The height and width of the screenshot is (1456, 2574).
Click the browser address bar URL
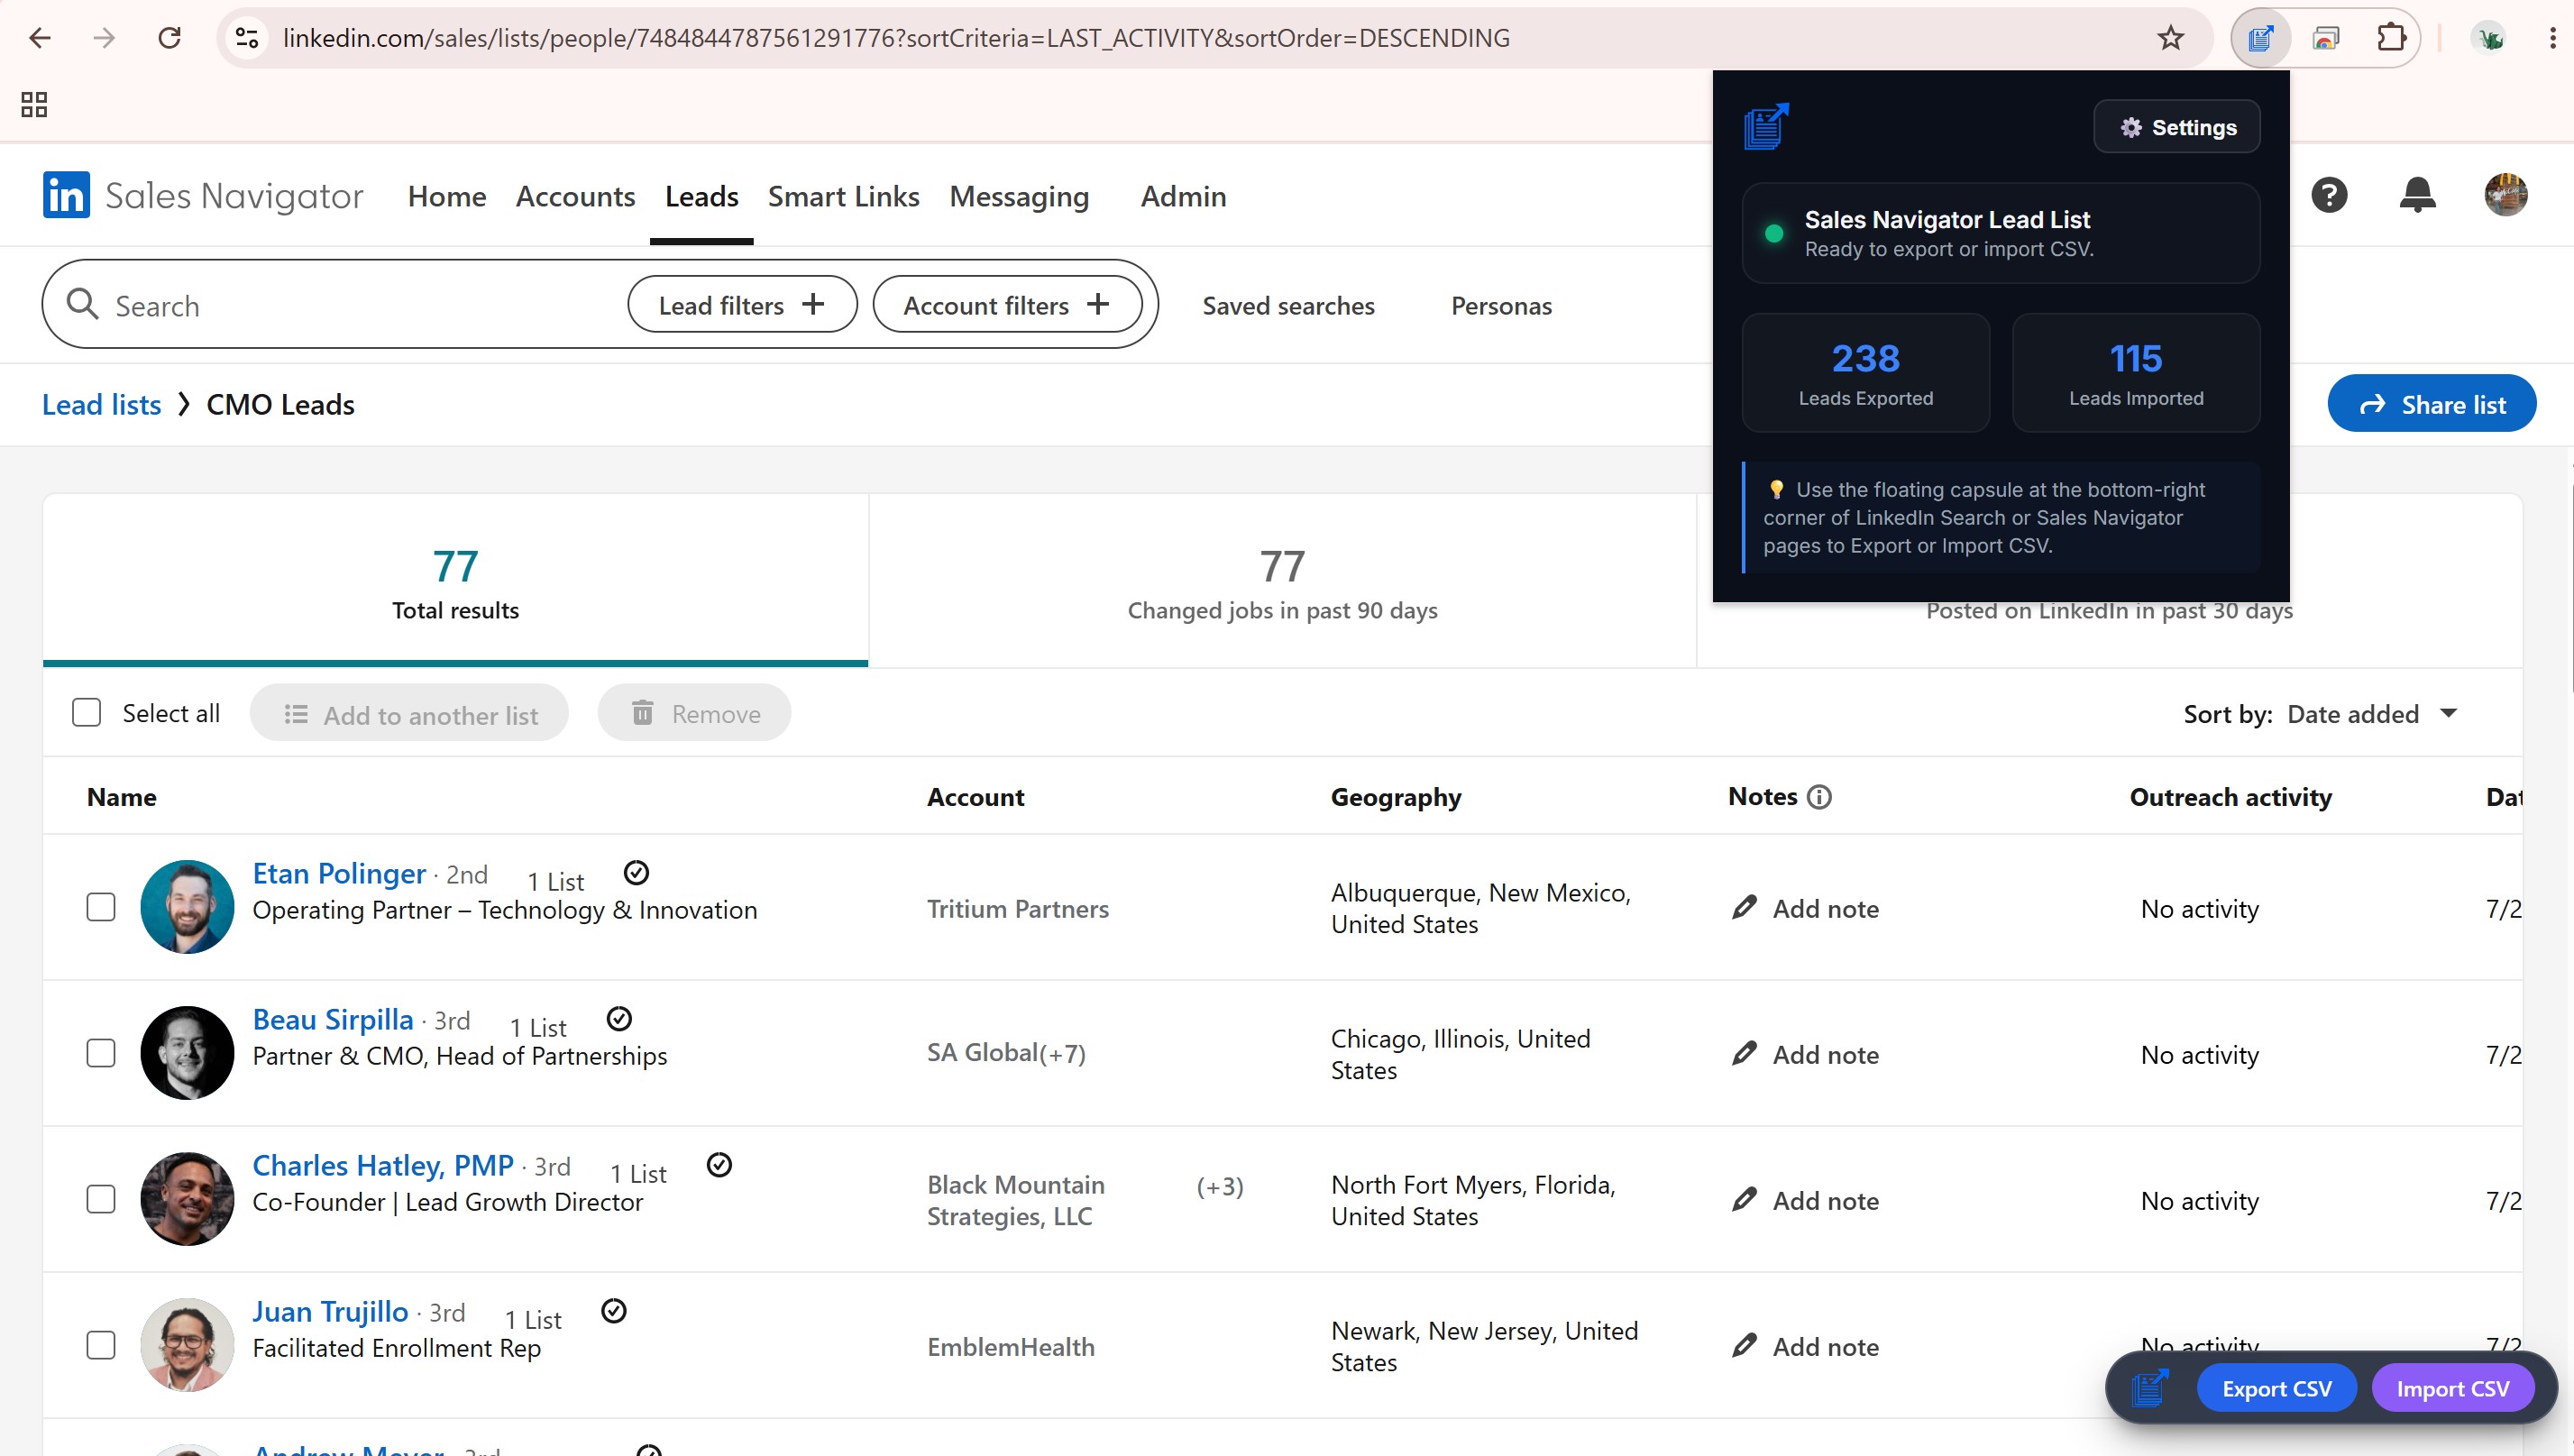tap(896, 38)
